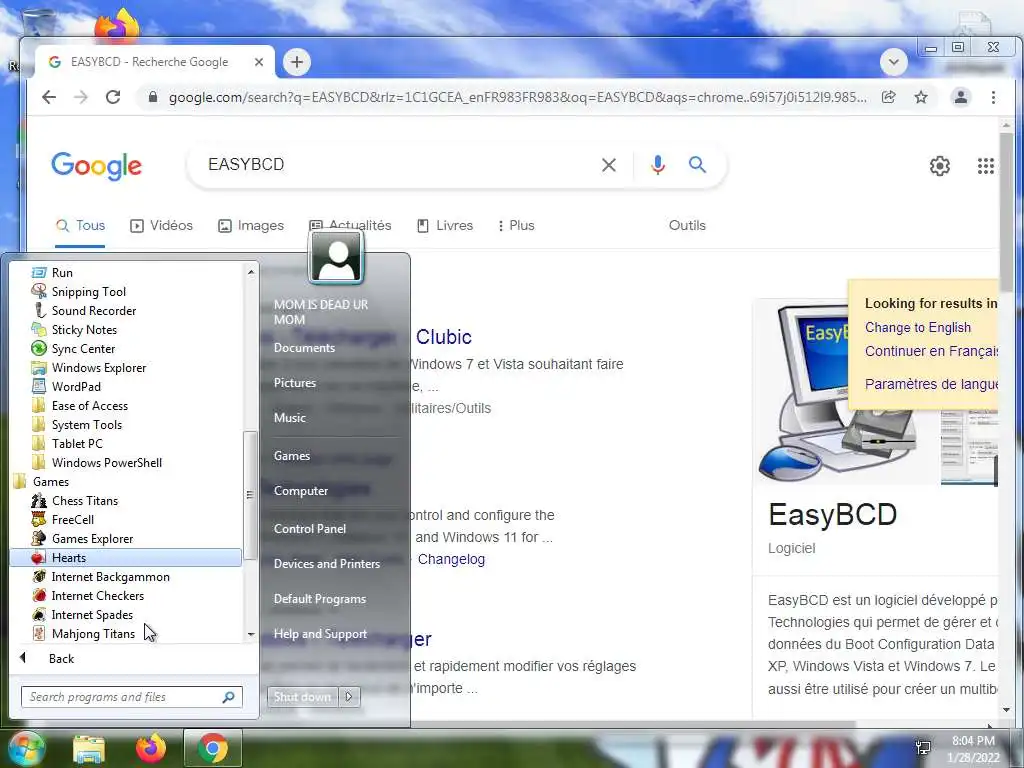Switch to the Images results tab
This screenshot has height=768, width=1024.
tap(251, 225)
